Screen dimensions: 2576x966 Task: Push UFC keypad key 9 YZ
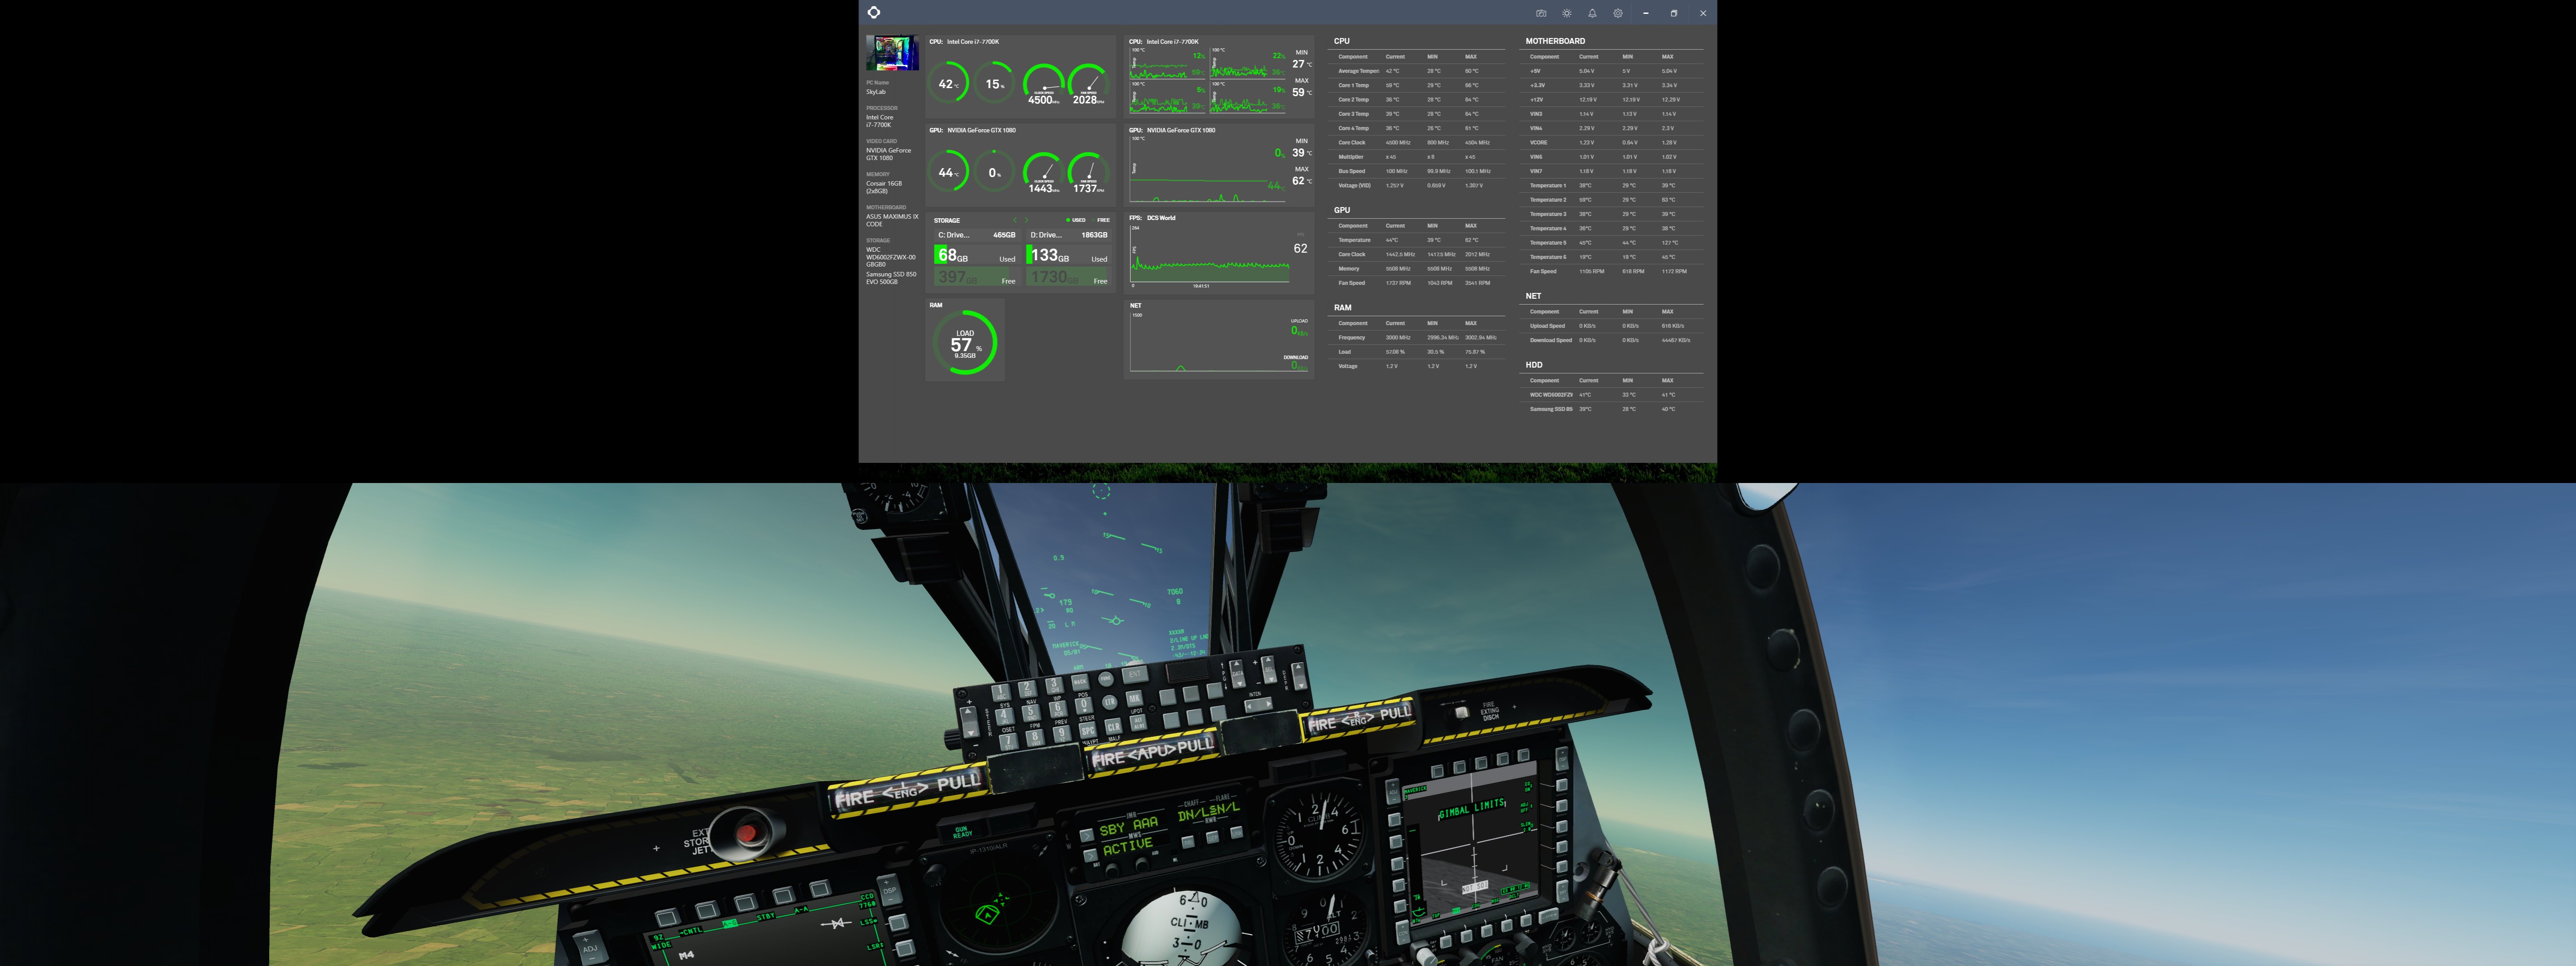(1062, 734)
